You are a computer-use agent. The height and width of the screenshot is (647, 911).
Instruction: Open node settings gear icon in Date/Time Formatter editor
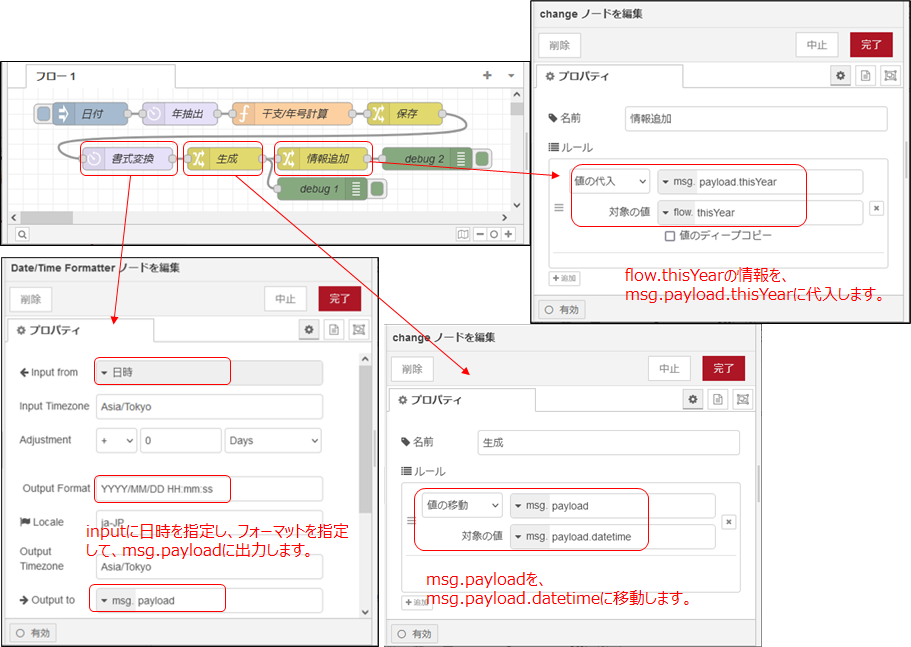[310, 330]
